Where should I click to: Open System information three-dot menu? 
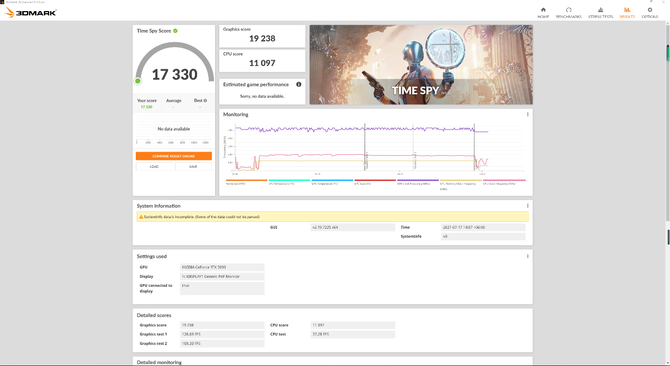coord(527,206)
